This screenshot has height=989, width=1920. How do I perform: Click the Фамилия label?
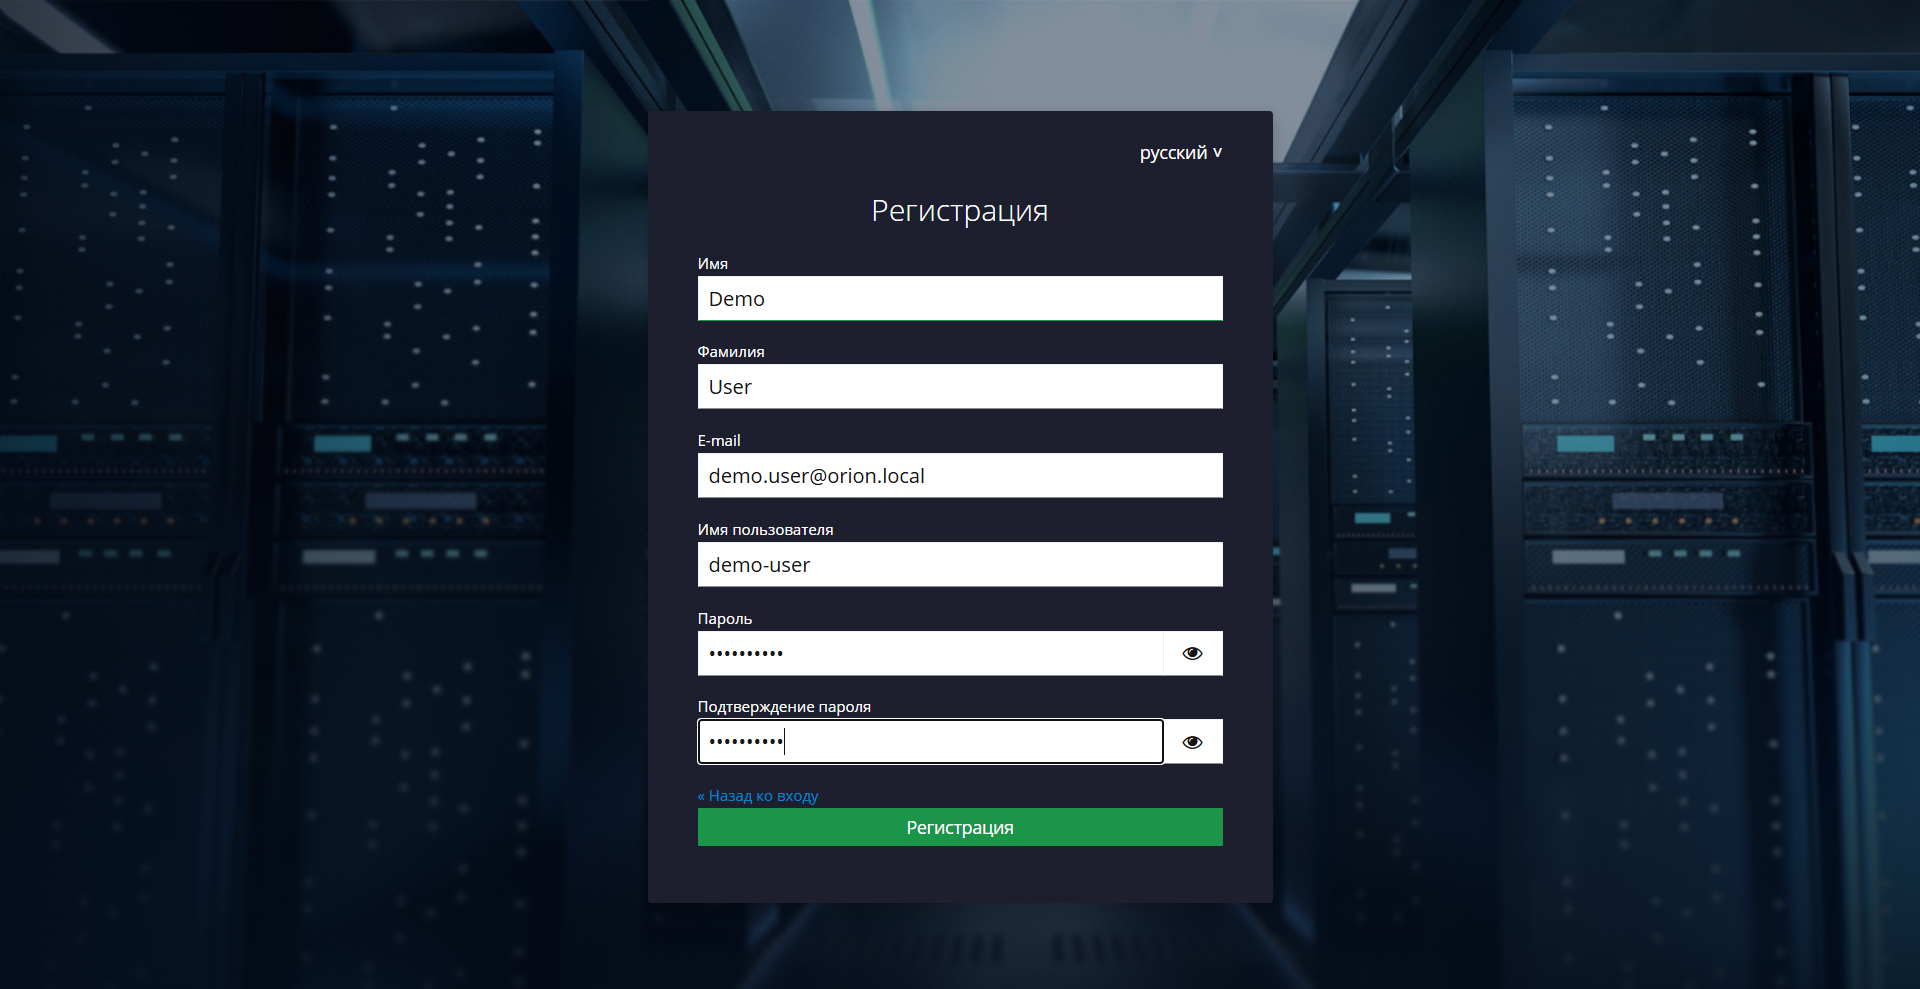click(x=731, y=352)
